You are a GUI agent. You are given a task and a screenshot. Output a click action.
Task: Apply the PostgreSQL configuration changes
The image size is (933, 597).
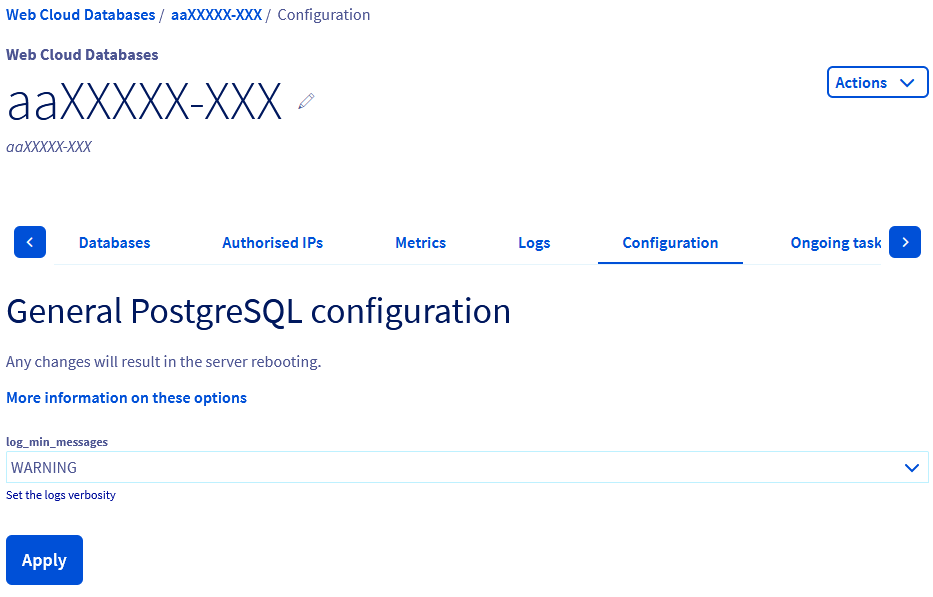point(44,560)
